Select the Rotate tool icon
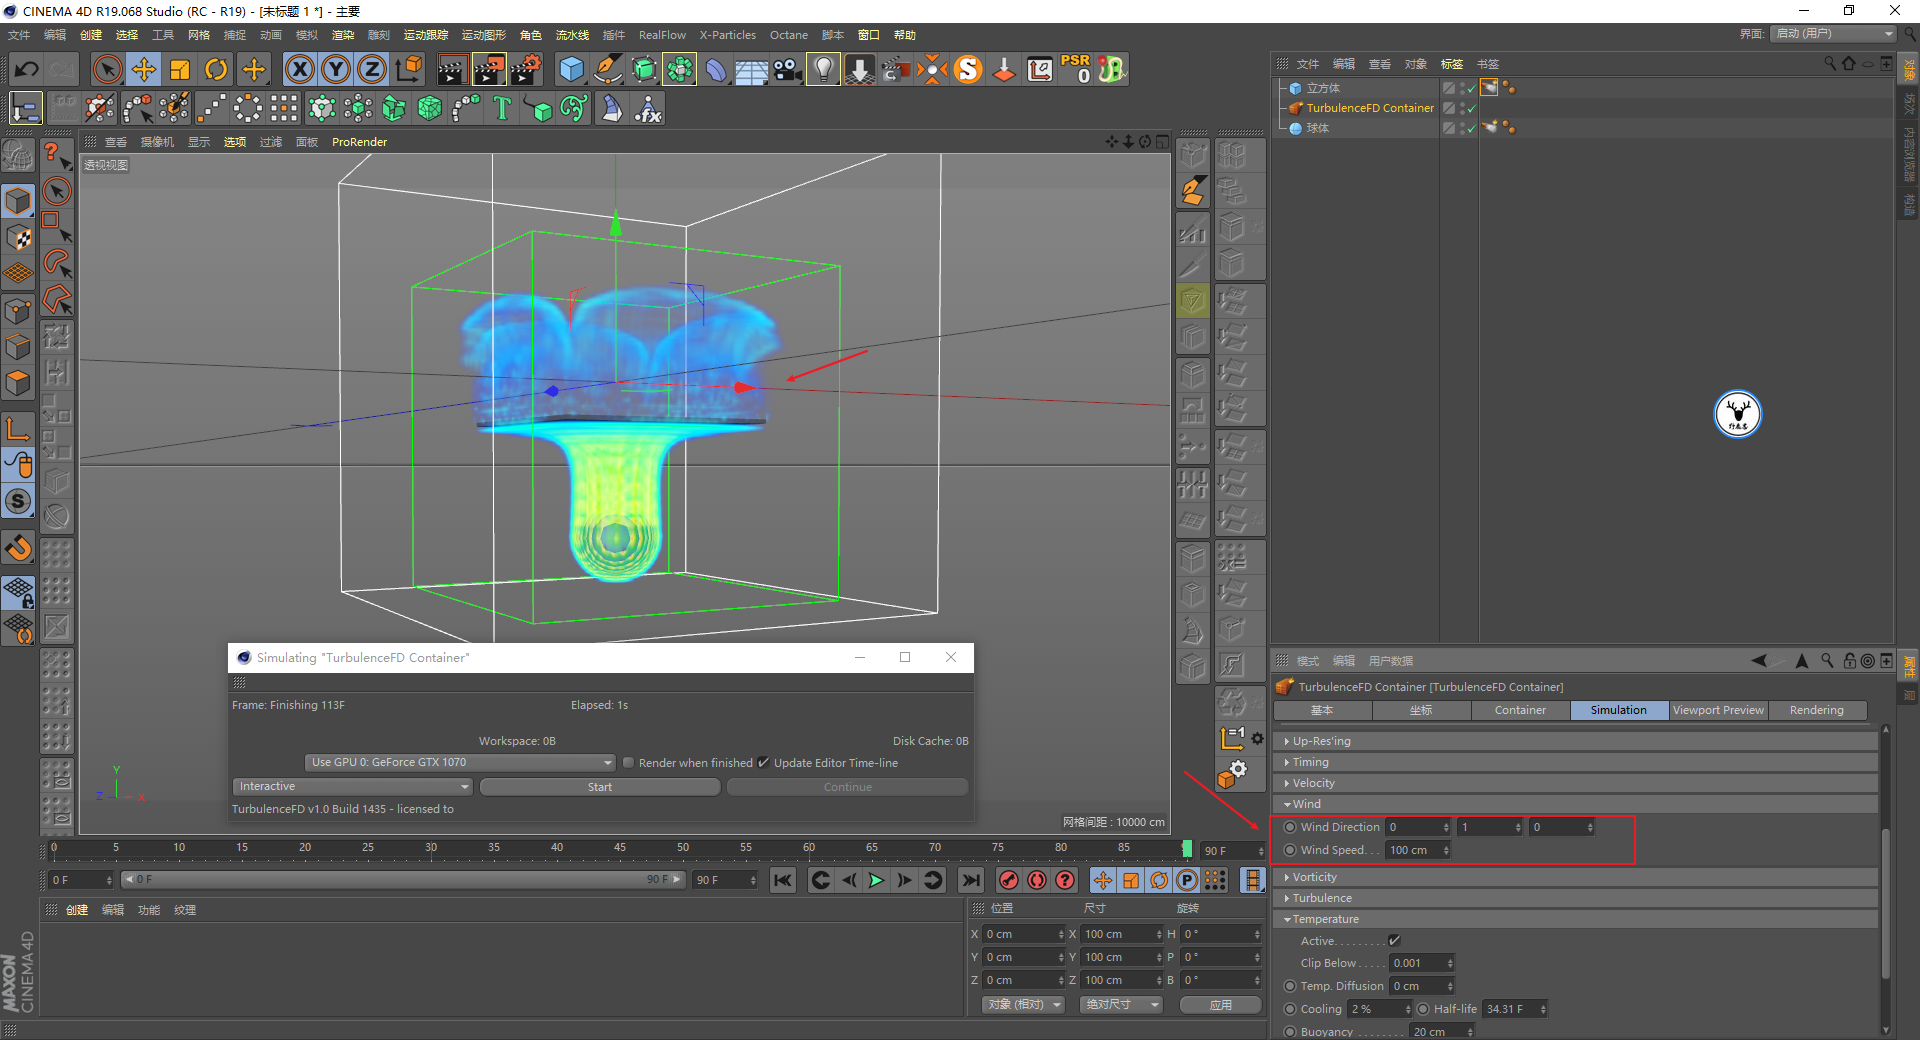The image size is (1920, 1040). (216, 69)
